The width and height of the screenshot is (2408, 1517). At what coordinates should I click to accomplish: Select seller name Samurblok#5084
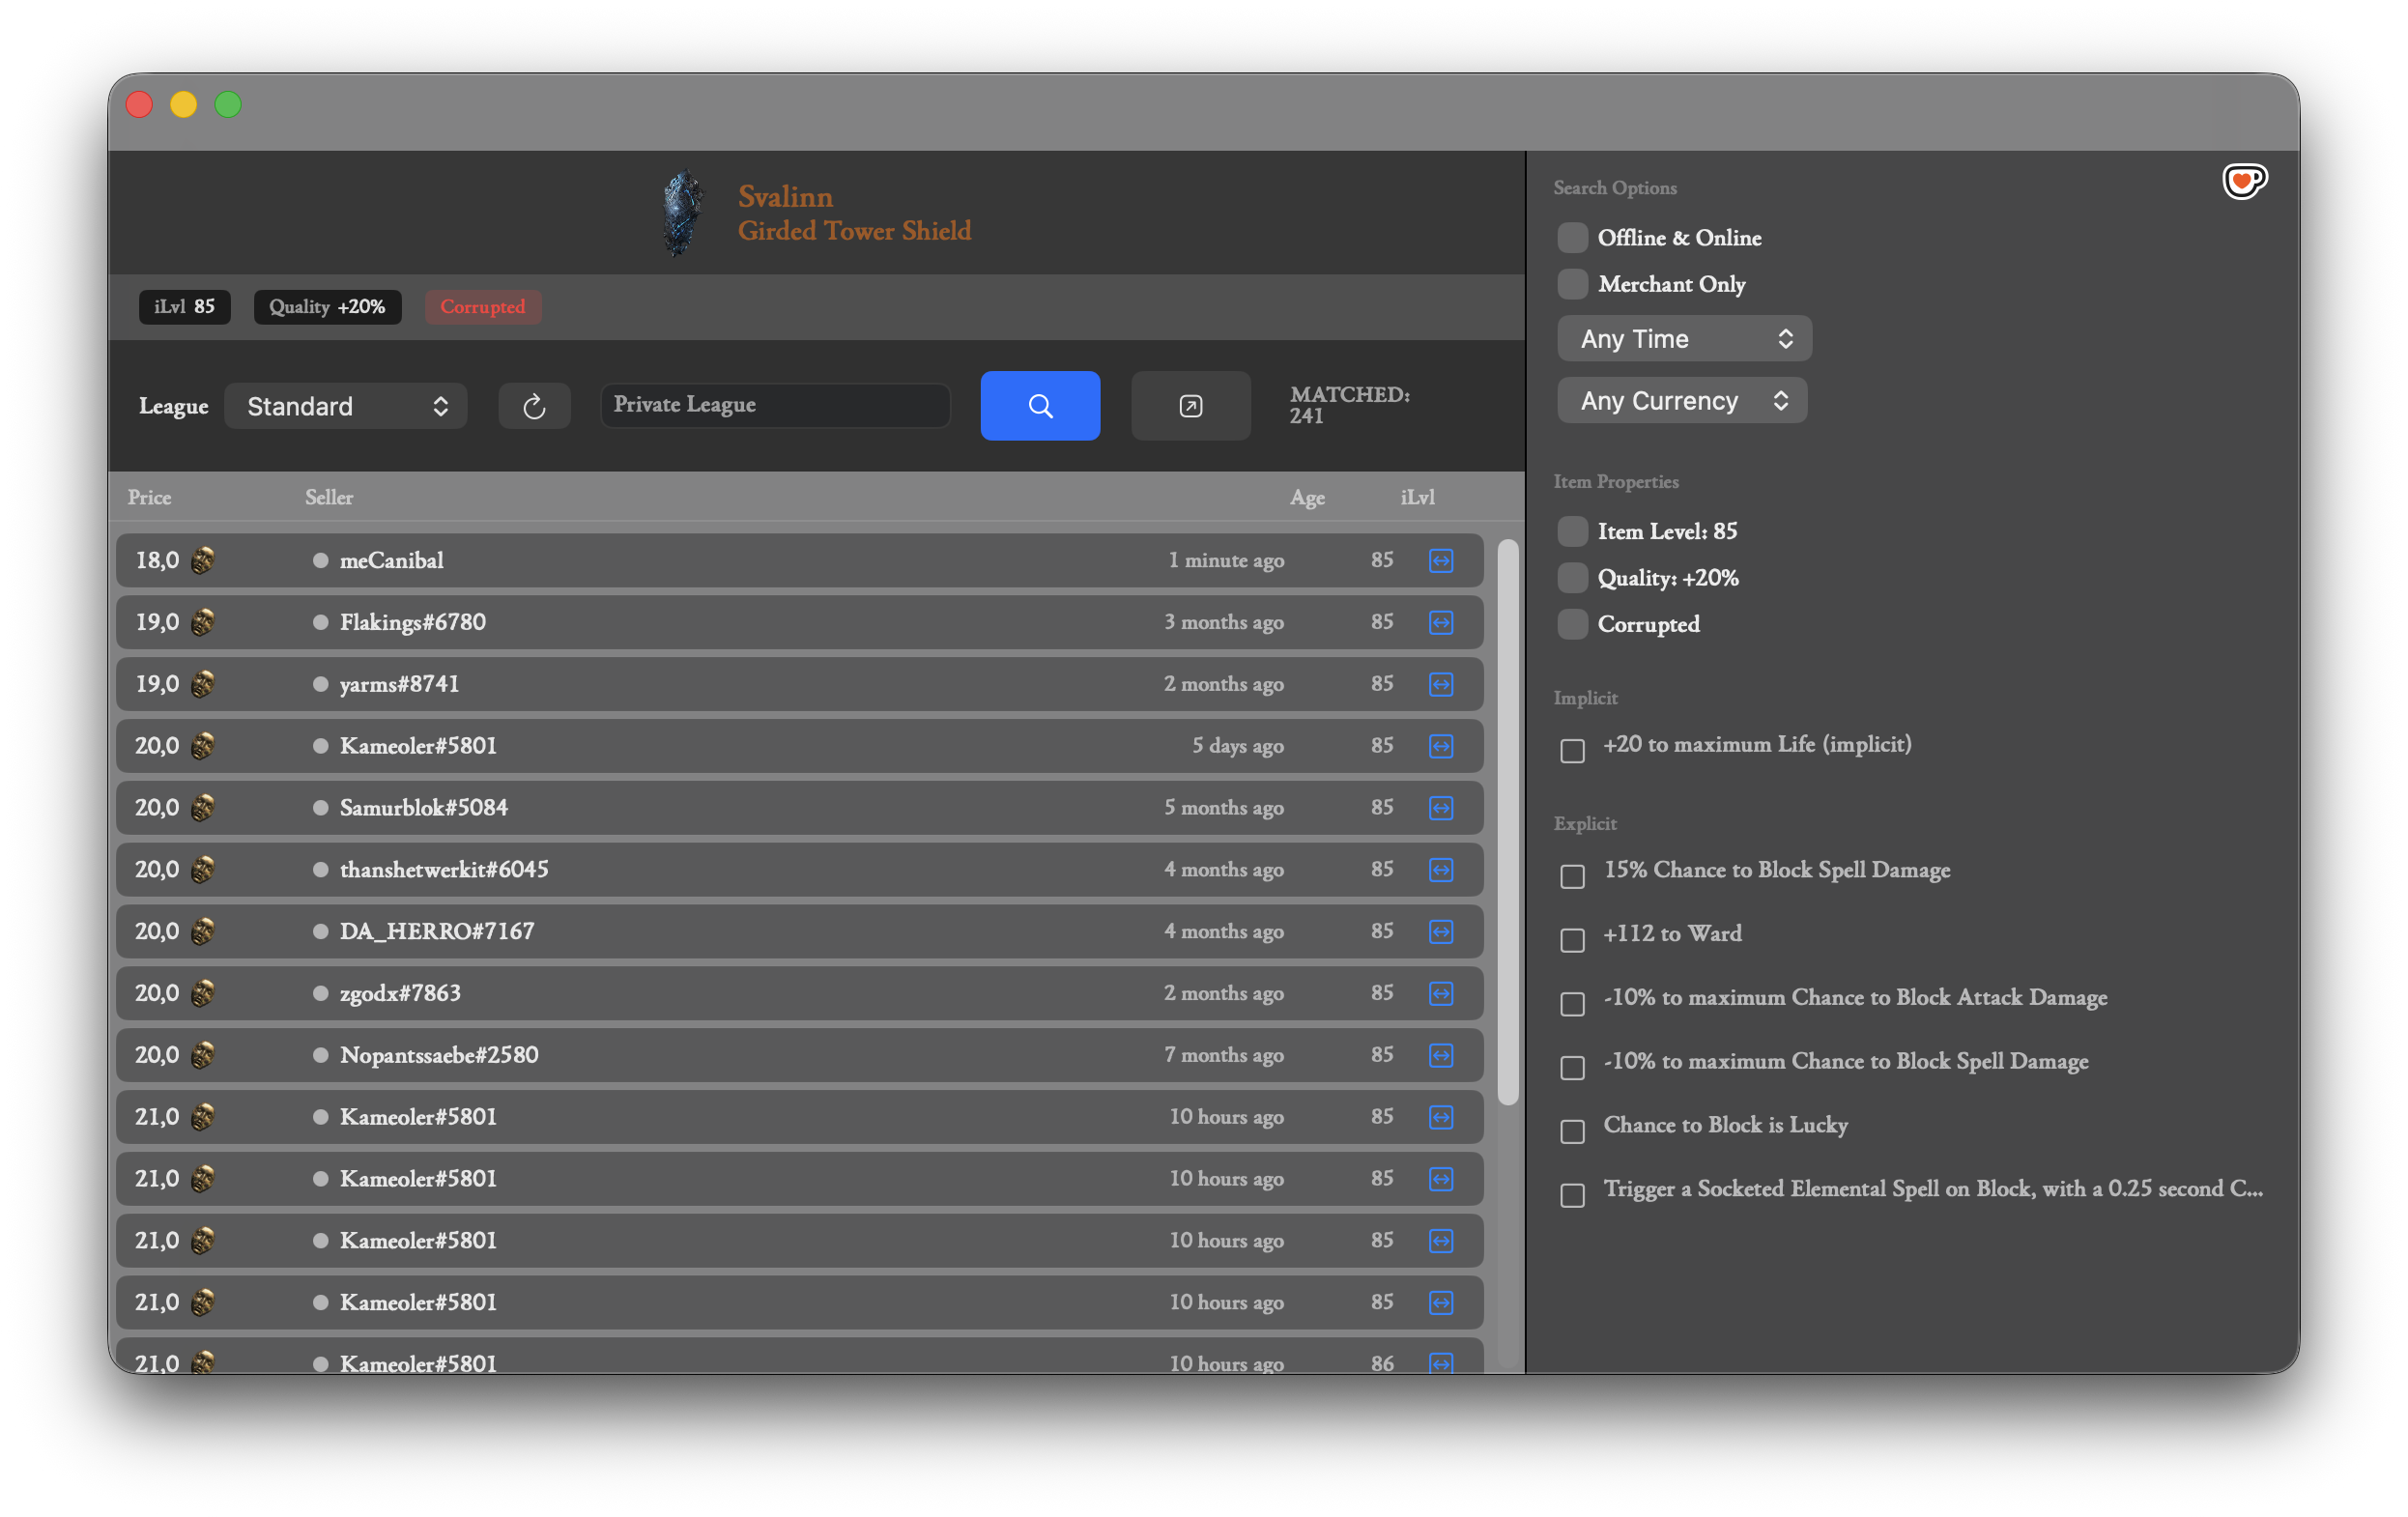click(423, 807)
